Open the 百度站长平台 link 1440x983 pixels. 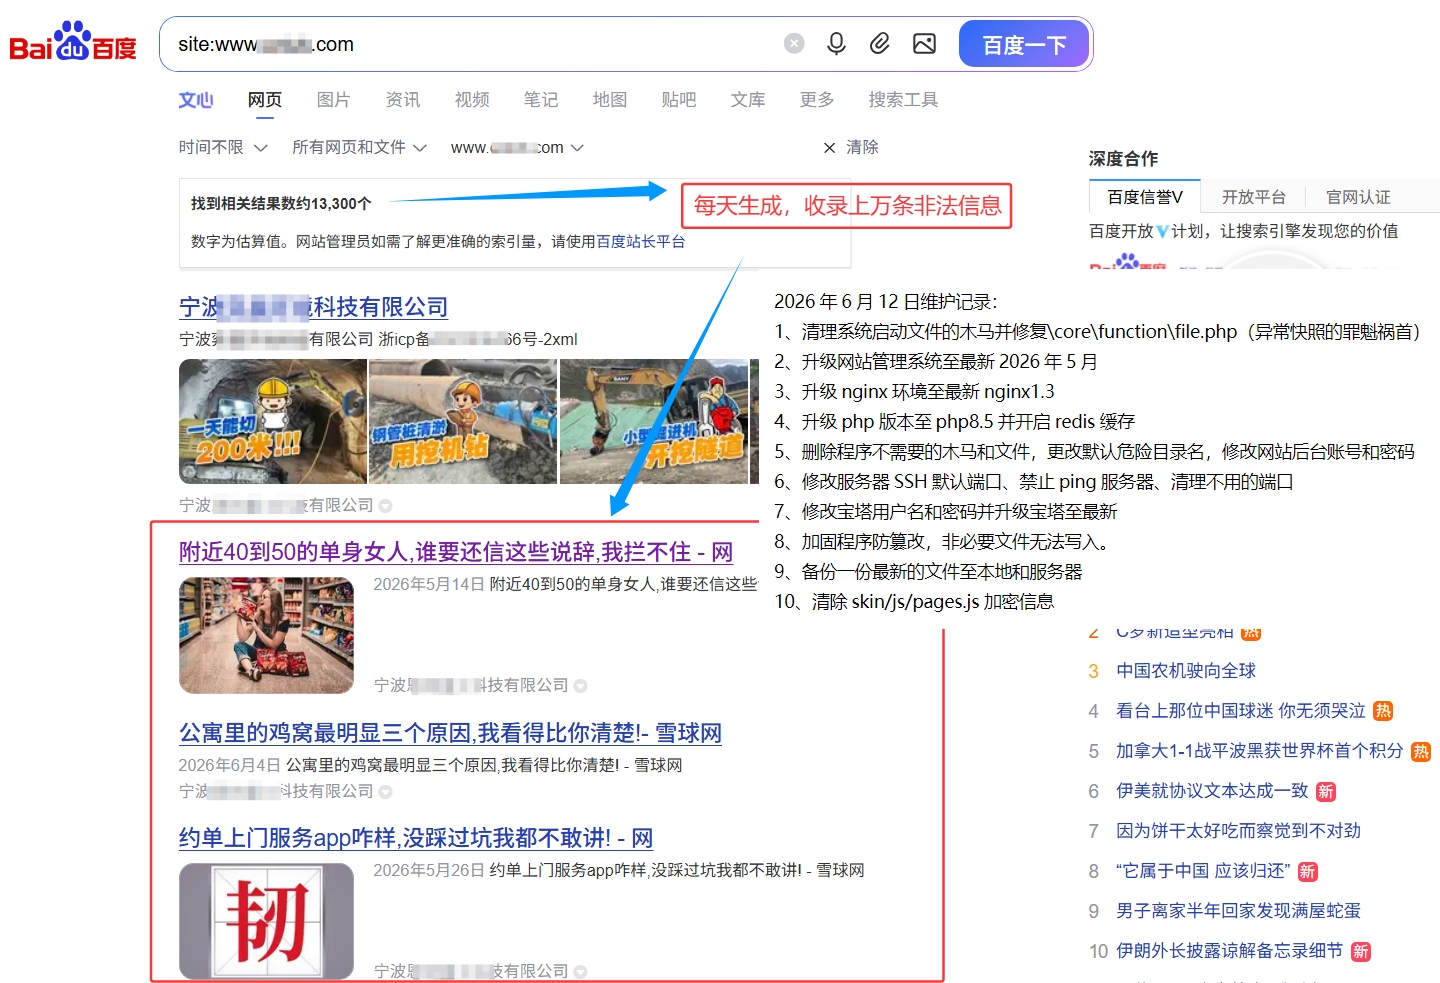(641, 241)
